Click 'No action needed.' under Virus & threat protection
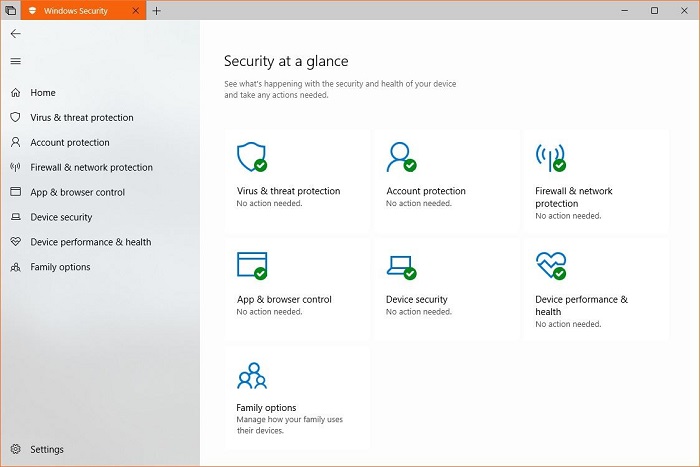 [x=269, y=203]
